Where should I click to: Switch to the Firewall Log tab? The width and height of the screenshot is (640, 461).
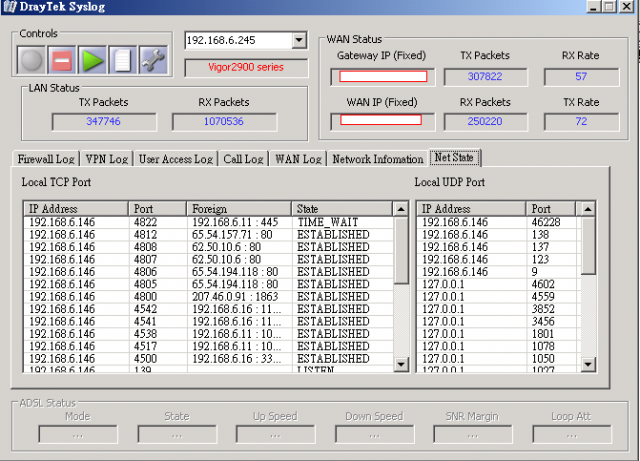[x=46, y=159]
